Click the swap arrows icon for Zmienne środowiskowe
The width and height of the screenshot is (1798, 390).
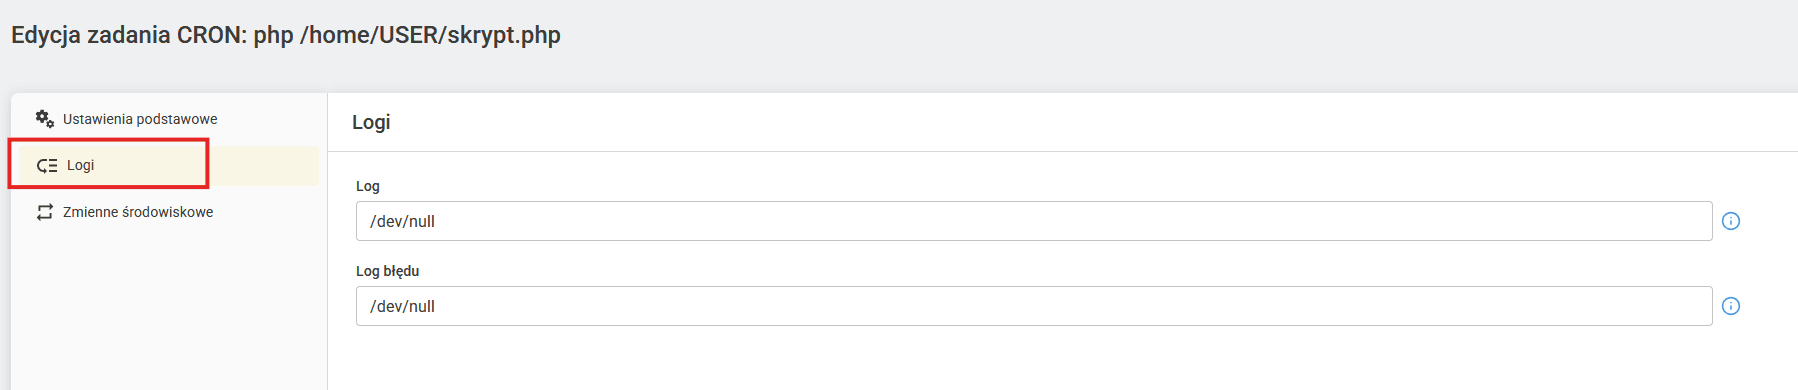(45, 212)
